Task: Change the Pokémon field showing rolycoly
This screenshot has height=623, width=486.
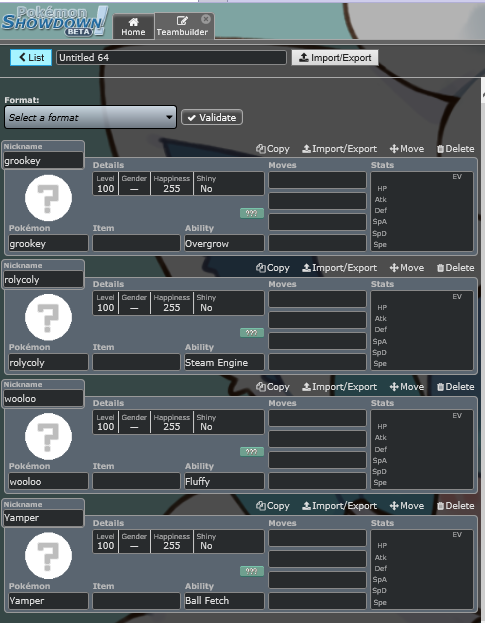Action: pos(48,362)
